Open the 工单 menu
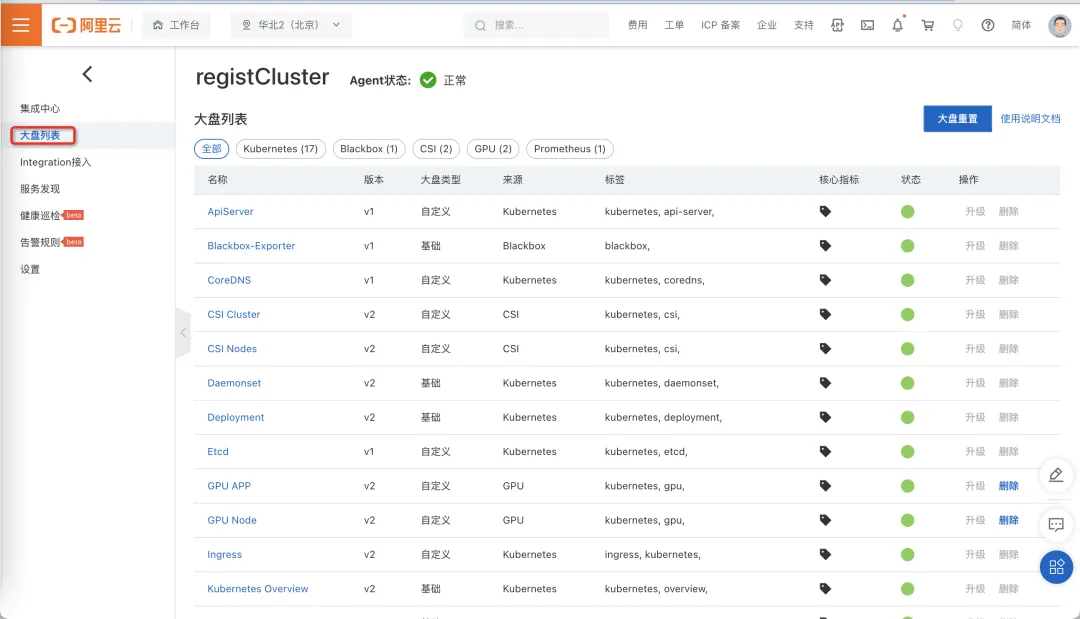Image resolution: width=1080 pixels, height=619 pixels. click(674, 25)
